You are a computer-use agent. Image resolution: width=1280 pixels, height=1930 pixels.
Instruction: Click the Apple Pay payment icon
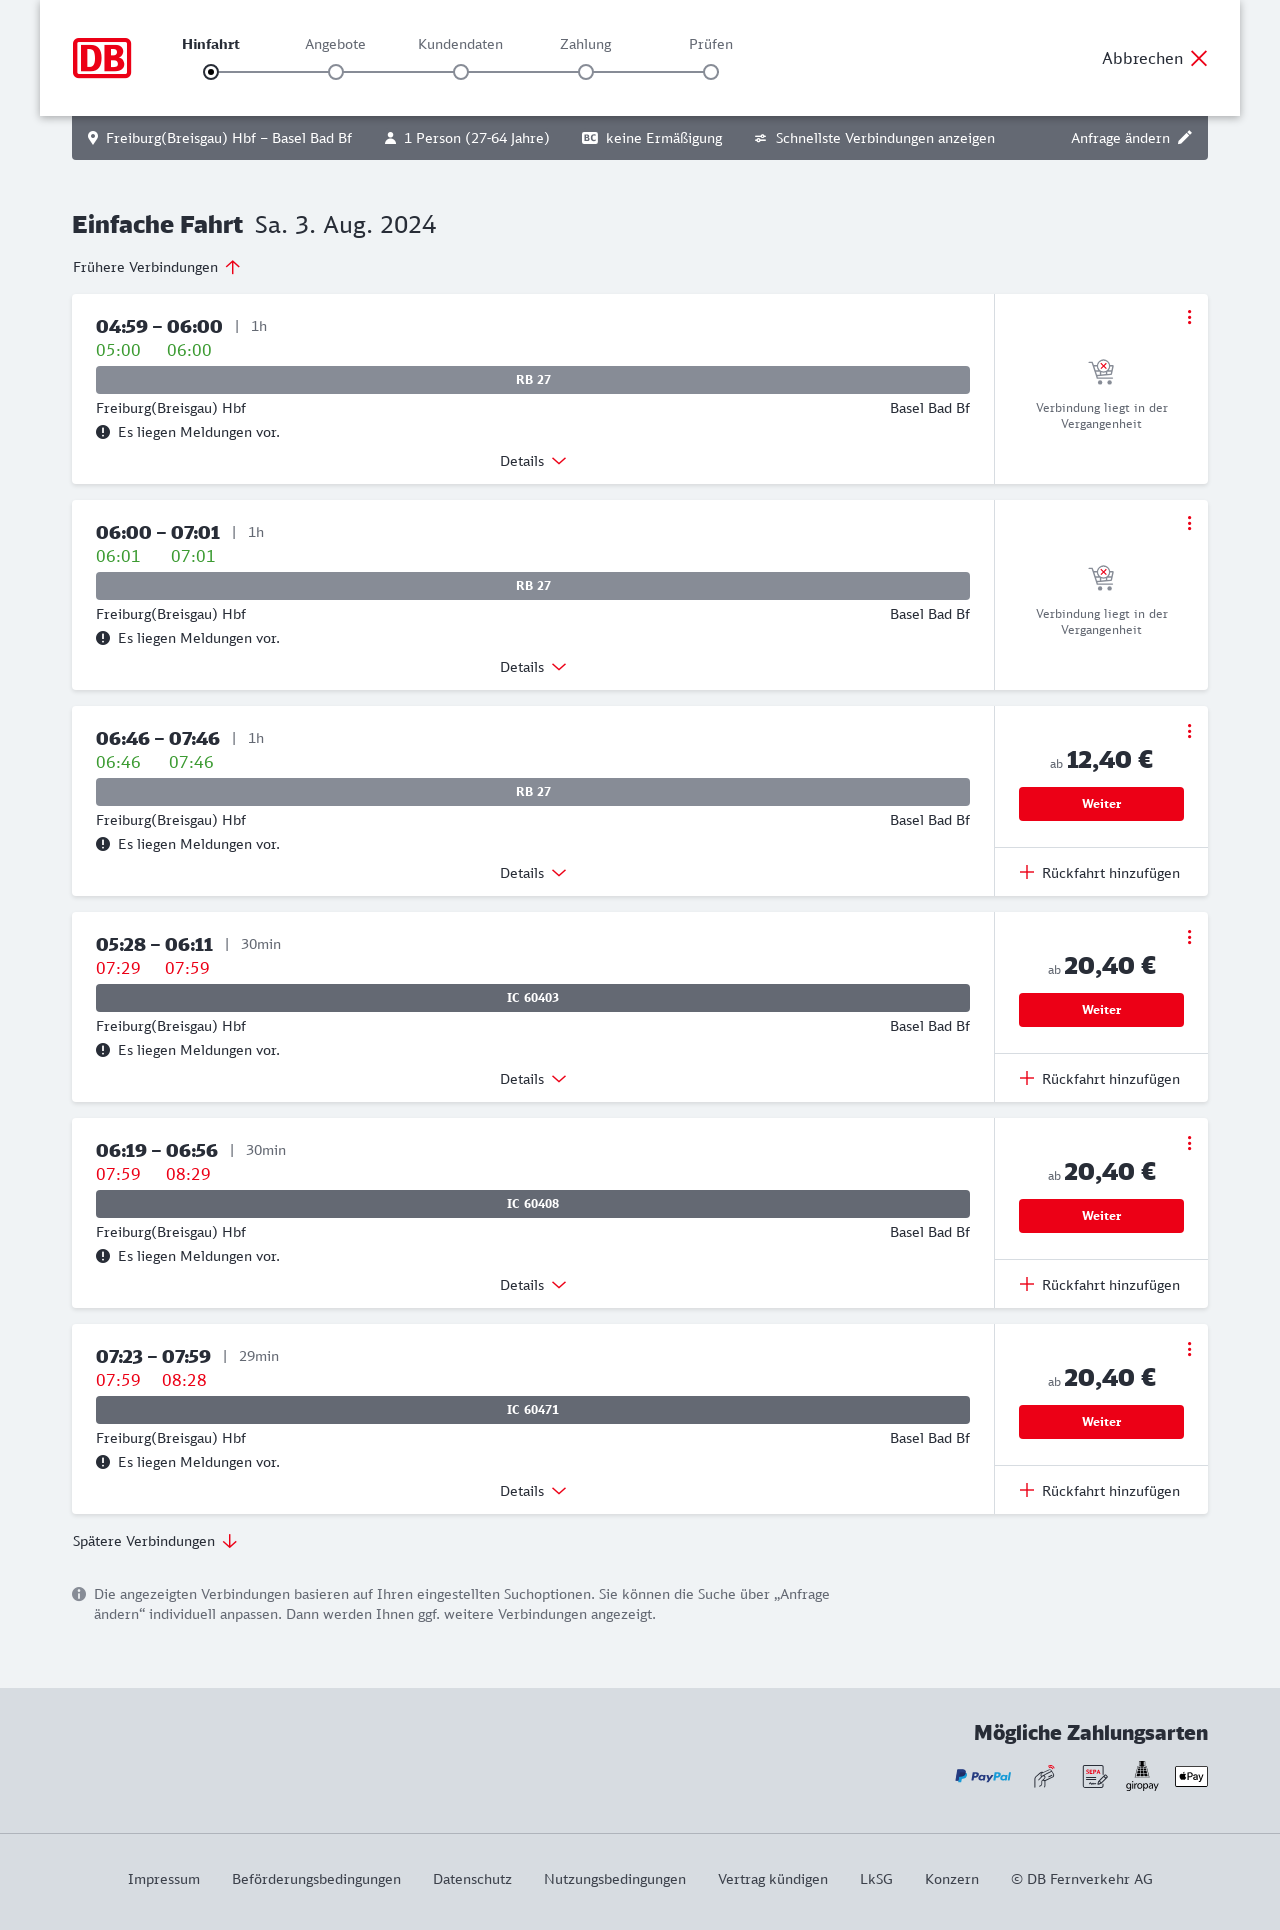(1191, 1776)
